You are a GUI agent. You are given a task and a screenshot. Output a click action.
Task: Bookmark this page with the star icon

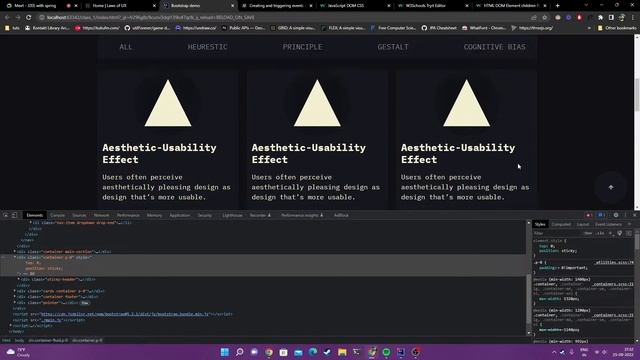coord(544,18)
